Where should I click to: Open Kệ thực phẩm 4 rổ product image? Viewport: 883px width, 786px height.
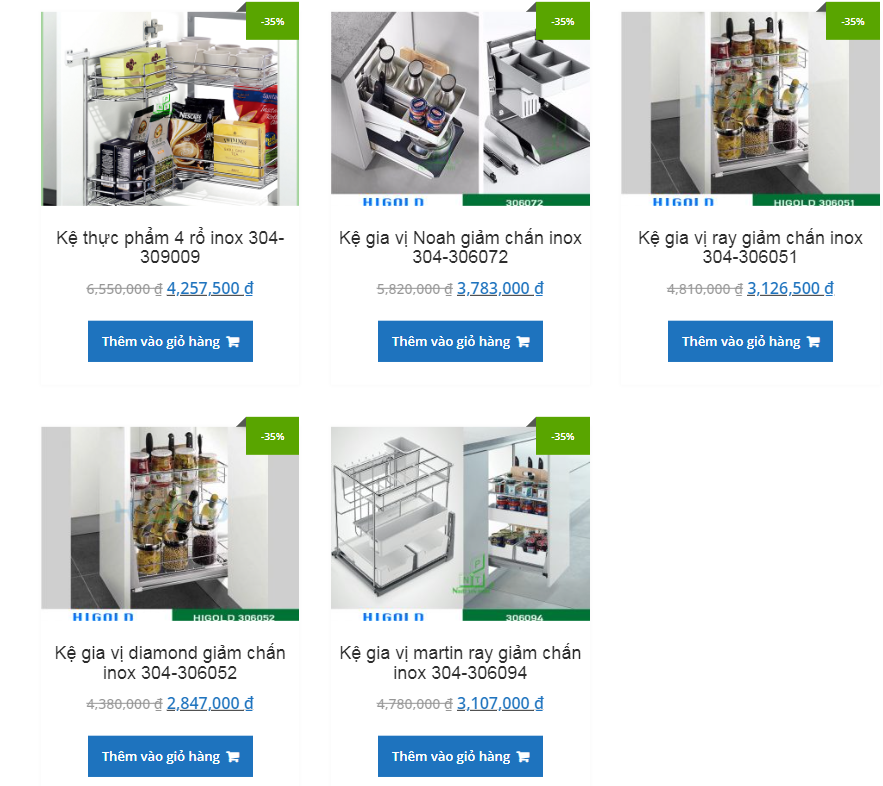(x=170, y=109)
